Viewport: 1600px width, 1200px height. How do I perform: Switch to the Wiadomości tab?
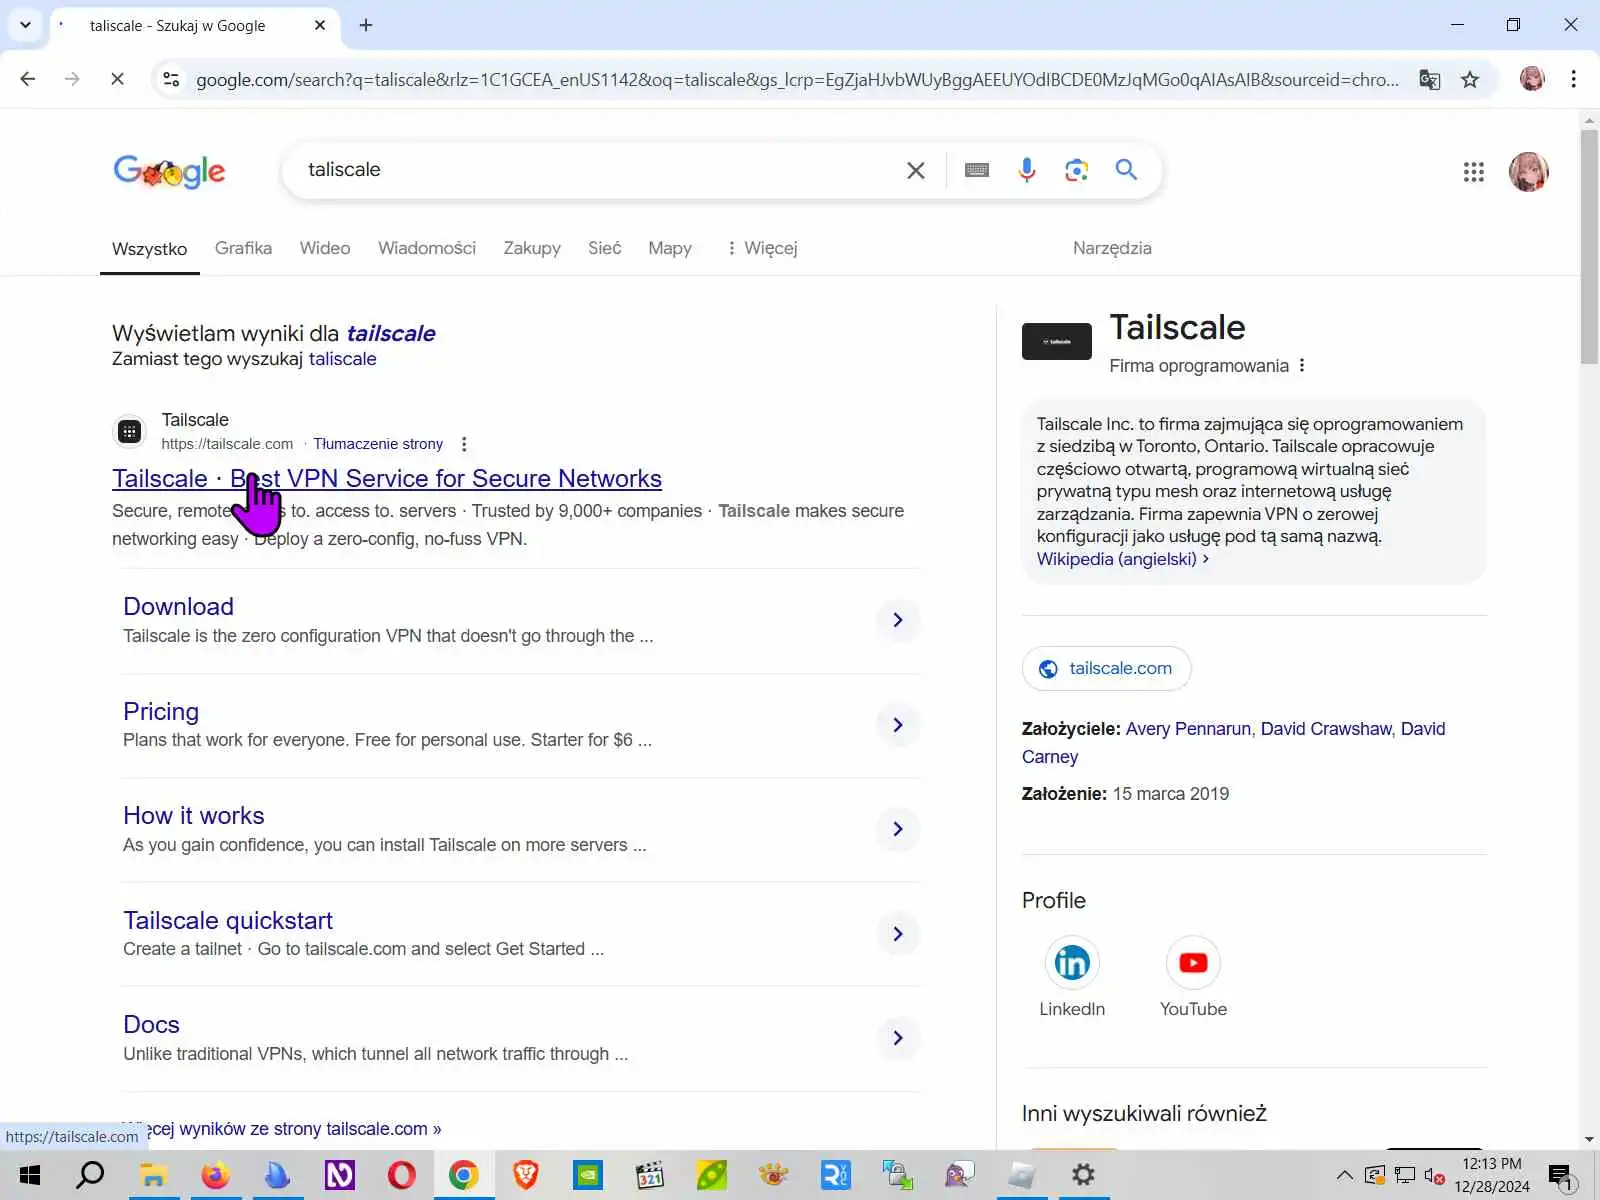tap(427, 248)
